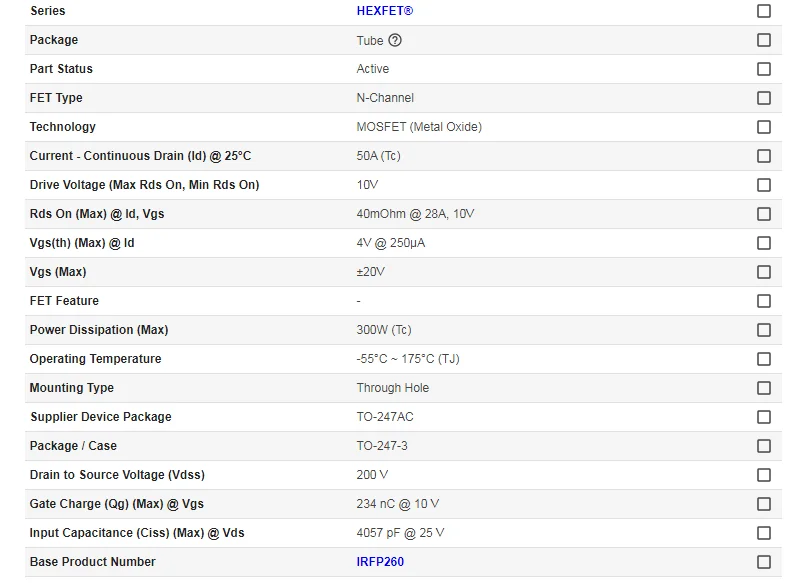Viewport: 789px width, 583px height.
Task: Open the HEXFET® series link
Action: (x=384, y=11)
